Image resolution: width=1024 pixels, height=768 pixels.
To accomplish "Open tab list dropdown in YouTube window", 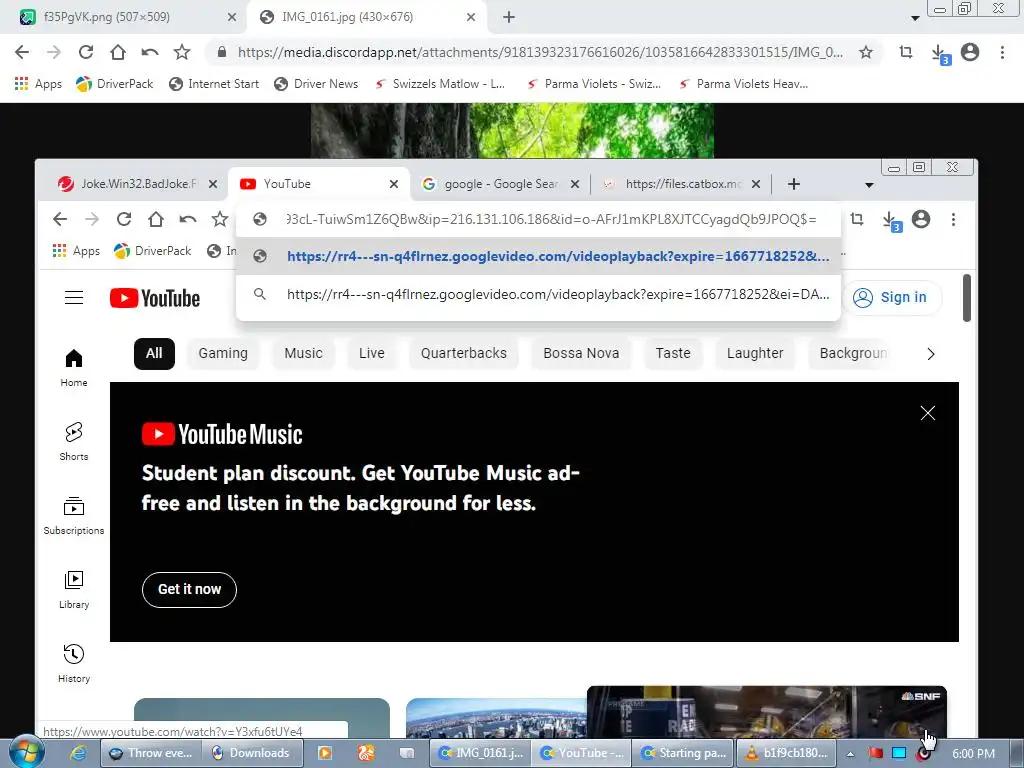I will (869, 185).
